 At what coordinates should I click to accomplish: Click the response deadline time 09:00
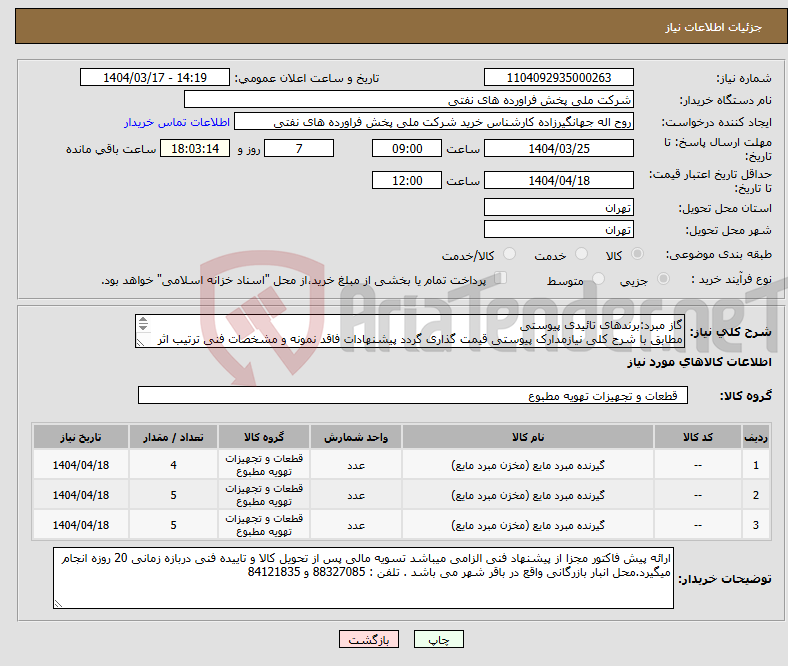[x=407, y=148]
